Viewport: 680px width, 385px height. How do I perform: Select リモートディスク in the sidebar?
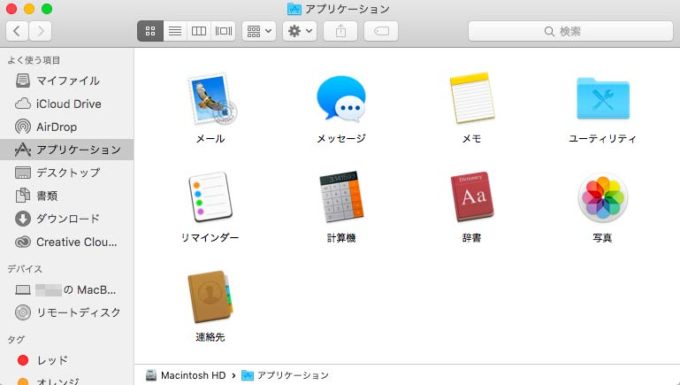point(67,312)
